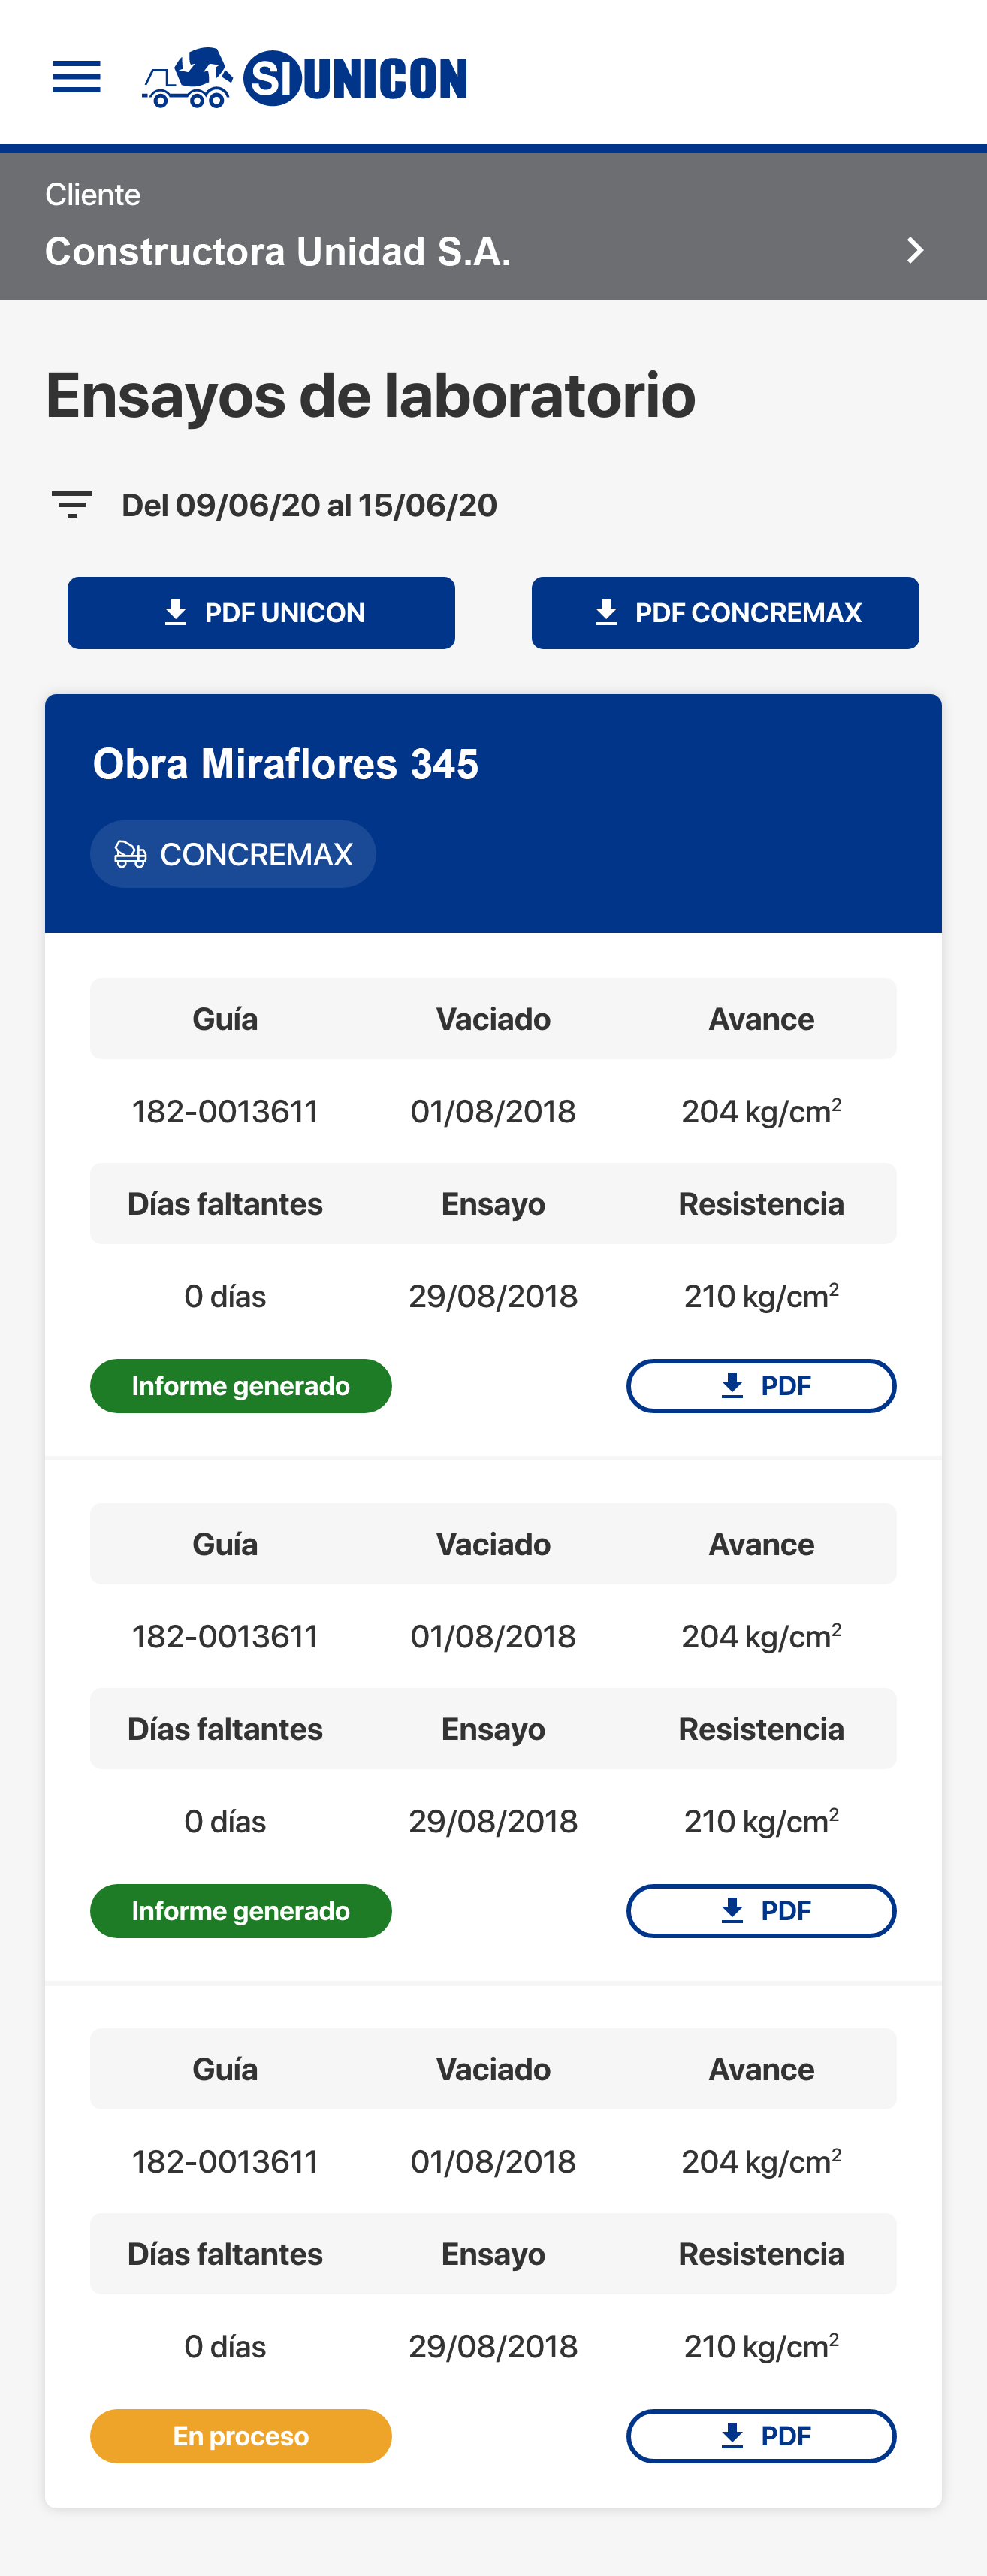Open the Obra Miraflores 345 card header

coord(493,814)
